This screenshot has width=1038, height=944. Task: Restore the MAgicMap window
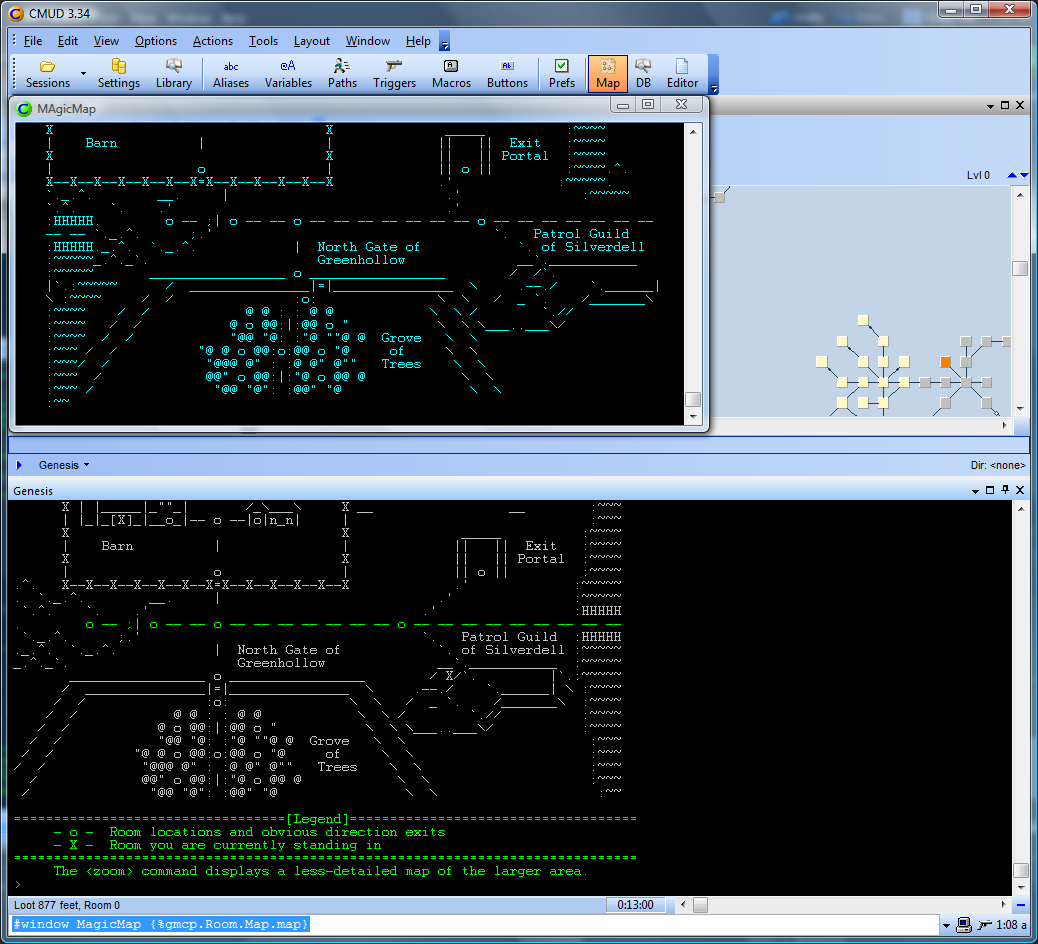tap(648, 104)
